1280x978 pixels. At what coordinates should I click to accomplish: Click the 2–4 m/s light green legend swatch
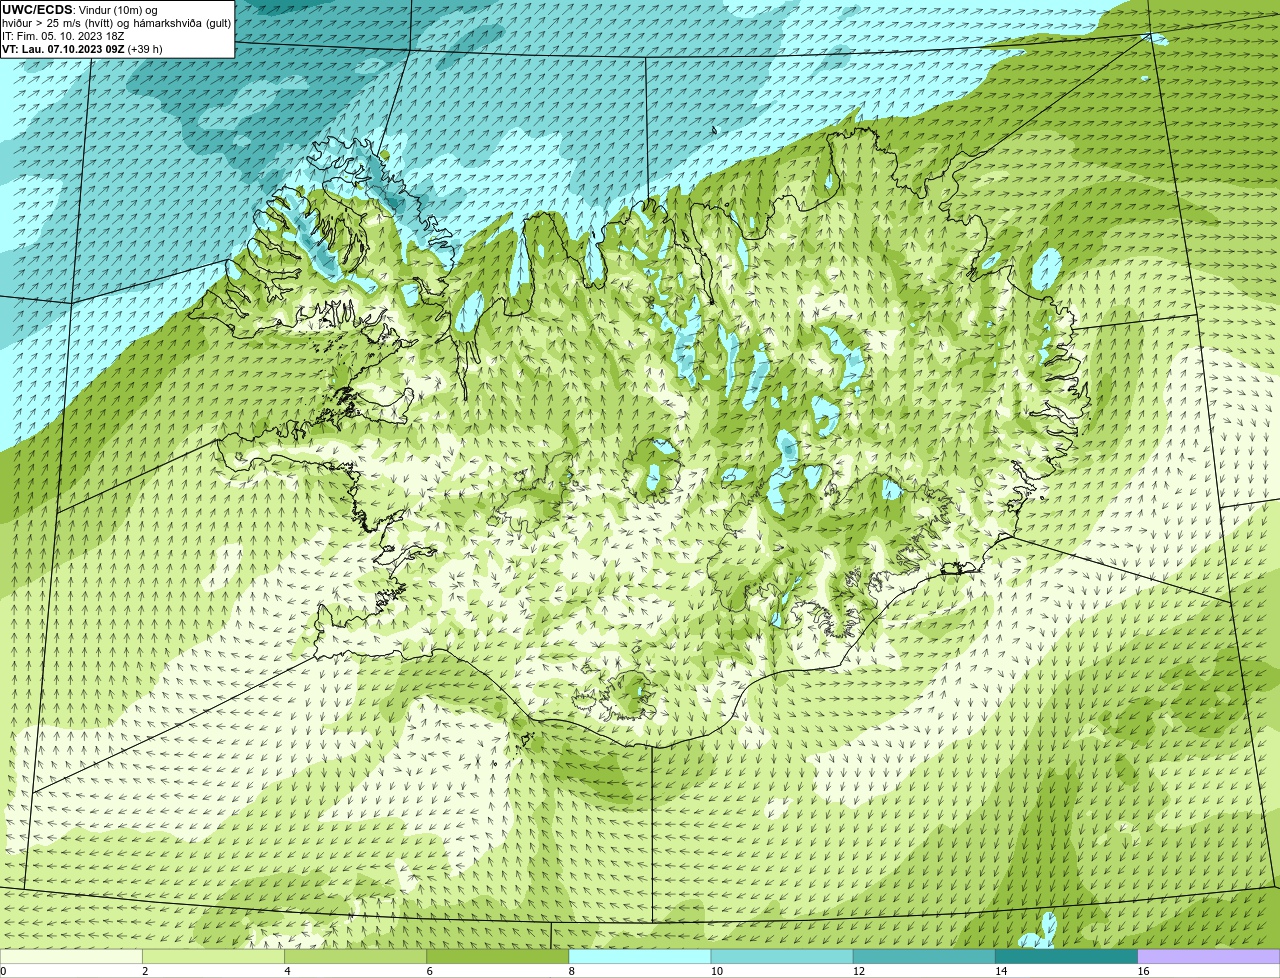214,956
